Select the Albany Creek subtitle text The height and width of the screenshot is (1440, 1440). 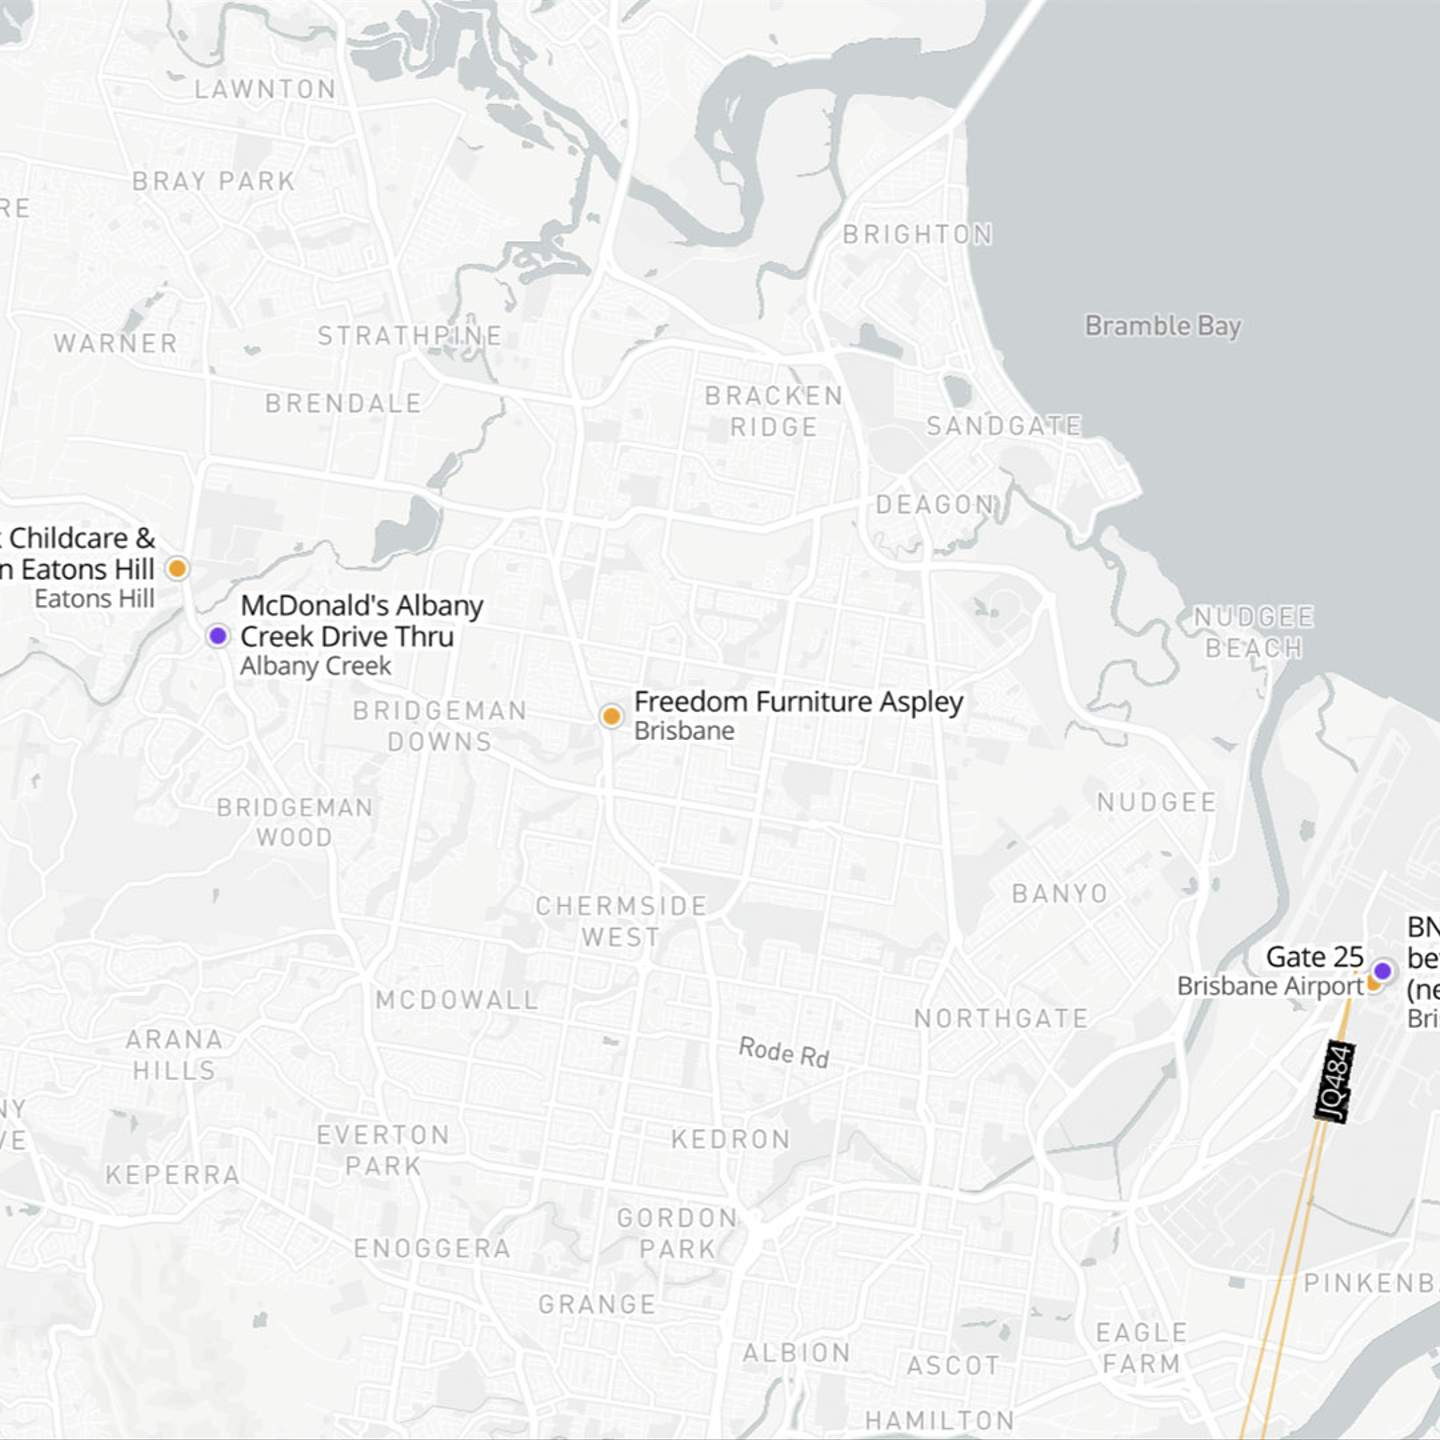tap(316, 665)
